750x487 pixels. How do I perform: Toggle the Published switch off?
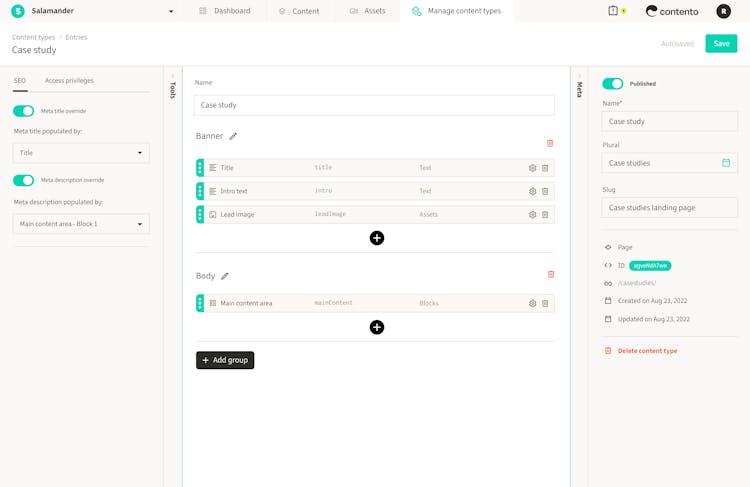tap(612, 84)
